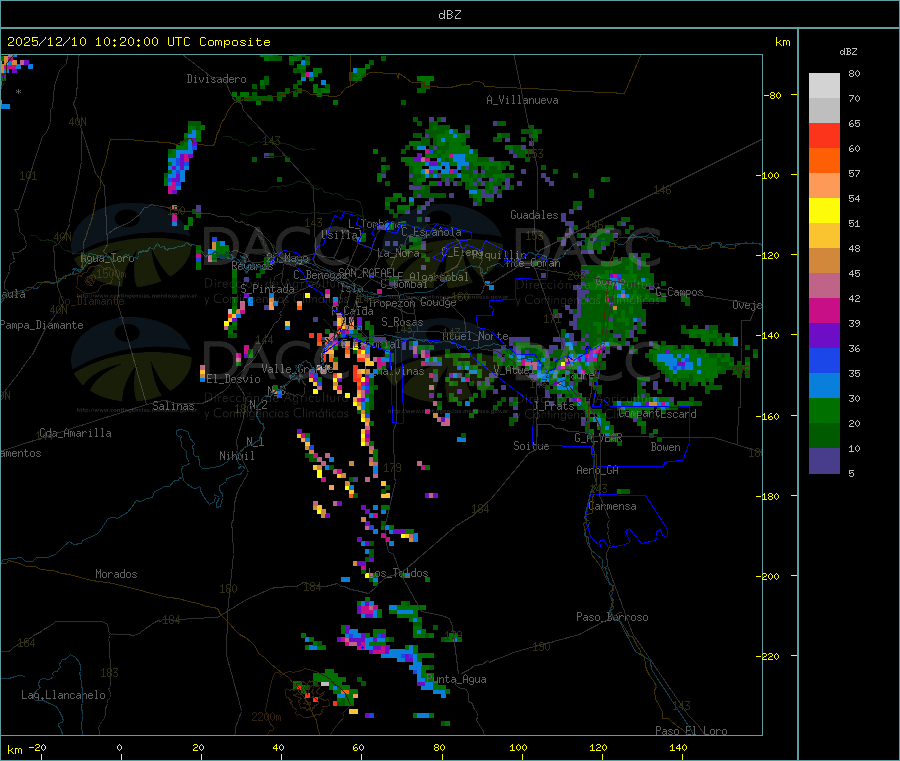Click the -160 km vertical axis tick
The image size is (900, 761).
click(x=771, y=416)
